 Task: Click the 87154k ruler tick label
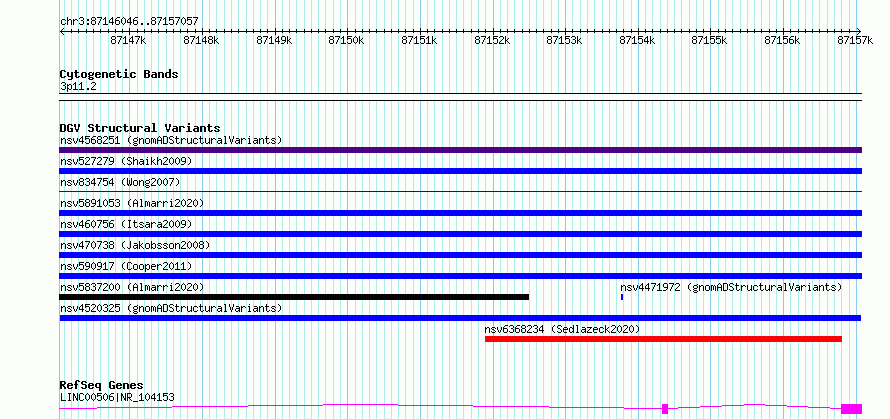coord(637,40)
